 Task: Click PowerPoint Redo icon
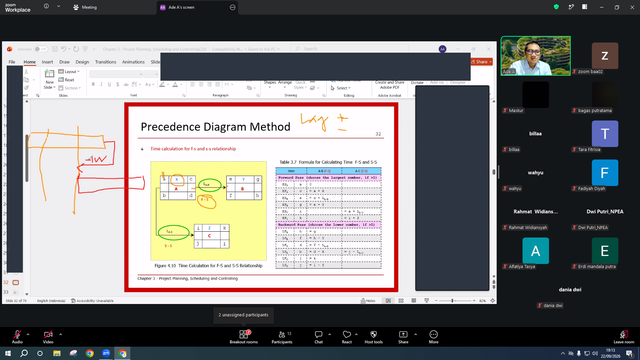coord(76,49)
